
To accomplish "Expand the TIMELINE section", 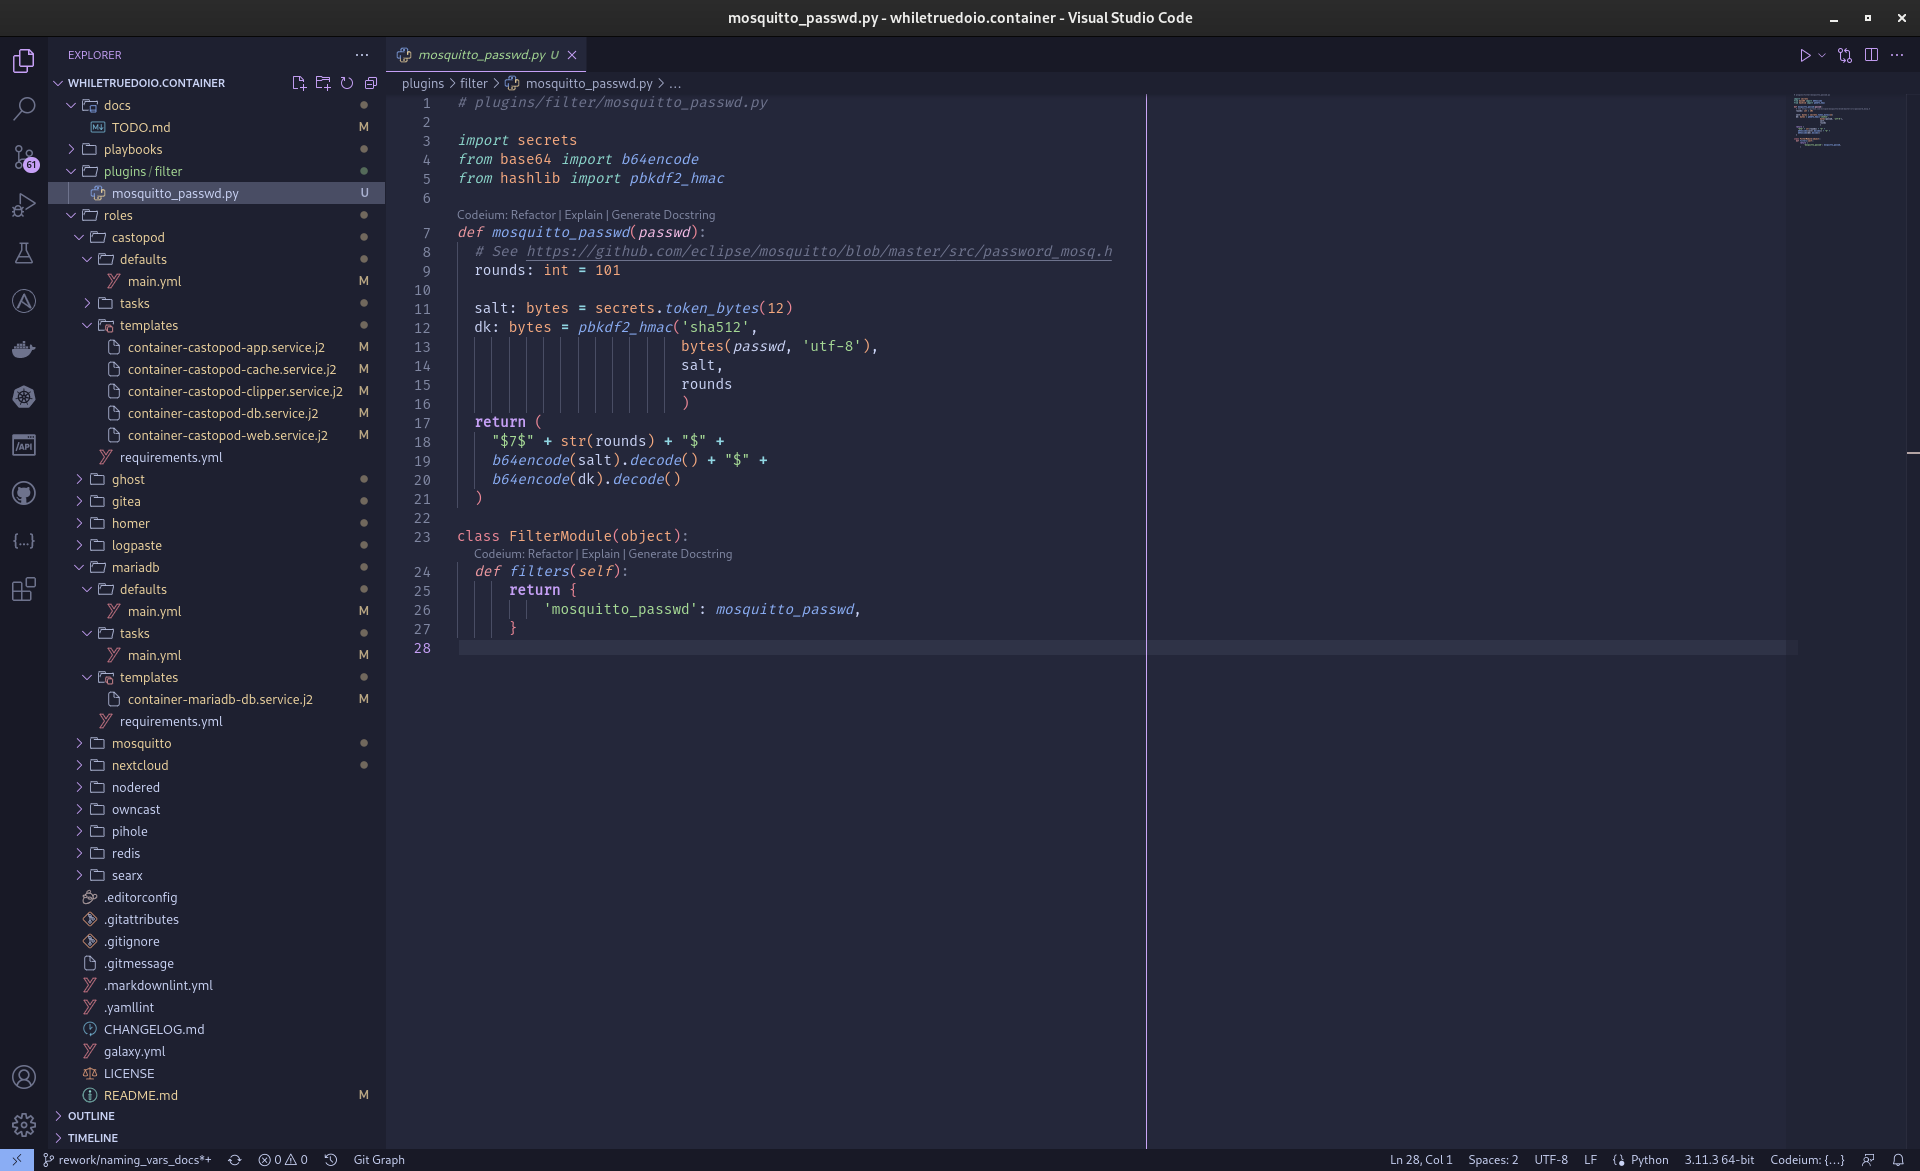I will [x=92, y=1138].
